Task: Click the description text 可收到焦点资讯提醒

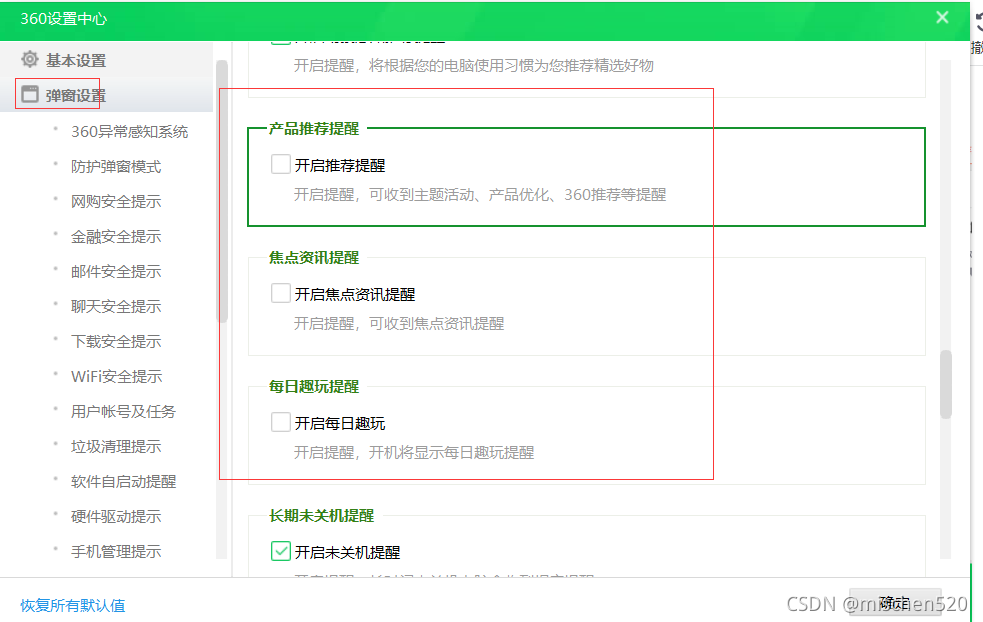Action: [x=436, y=324]
